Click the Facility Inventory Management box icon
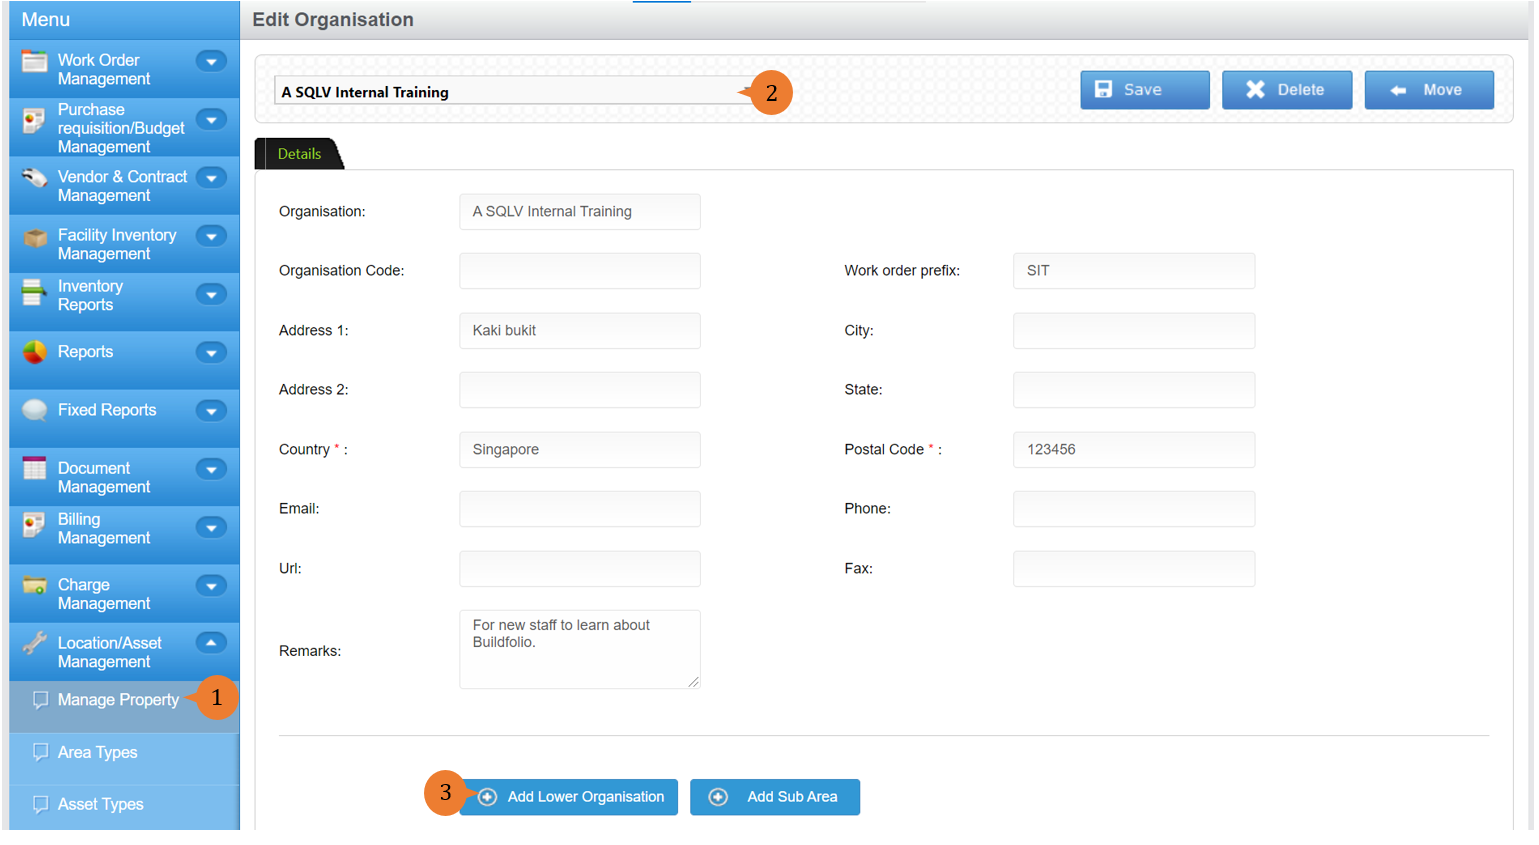Screen dimensions: 1539x845 (x=35, y=237)
